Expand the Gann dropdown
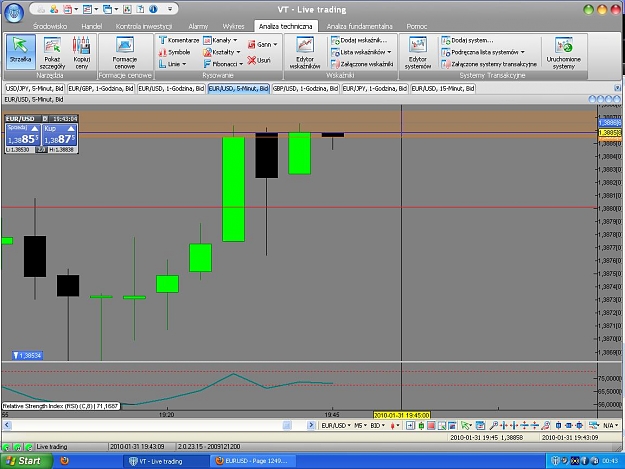This screenshot has height=469, width=625. pos(262,45)
